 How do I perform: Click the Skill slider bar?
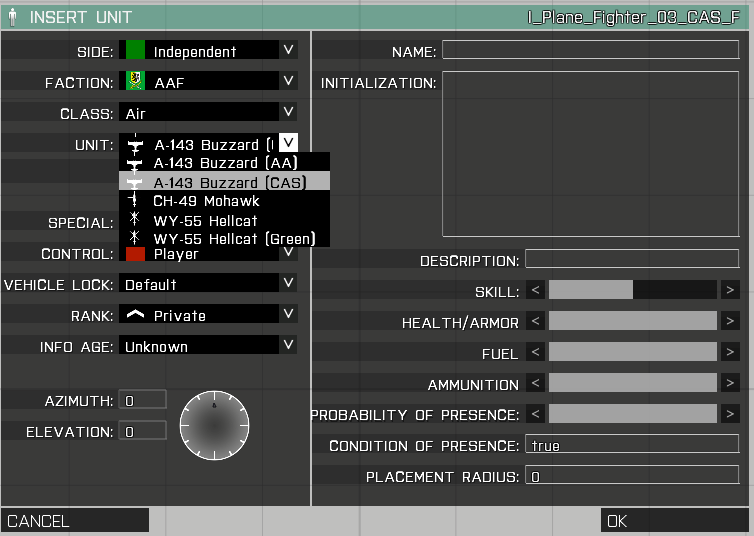tap(632, 290)
